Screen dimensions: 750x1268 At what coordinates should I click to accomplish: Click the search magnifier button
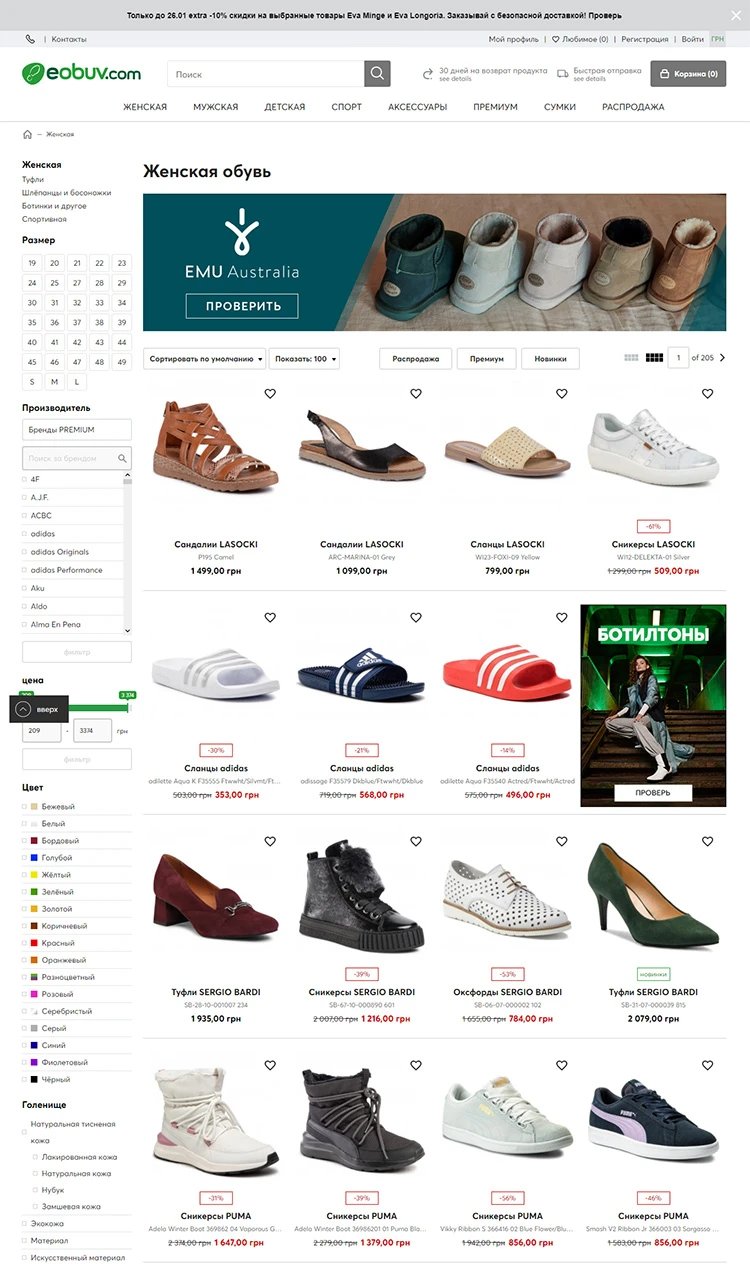tap(377, 74)
